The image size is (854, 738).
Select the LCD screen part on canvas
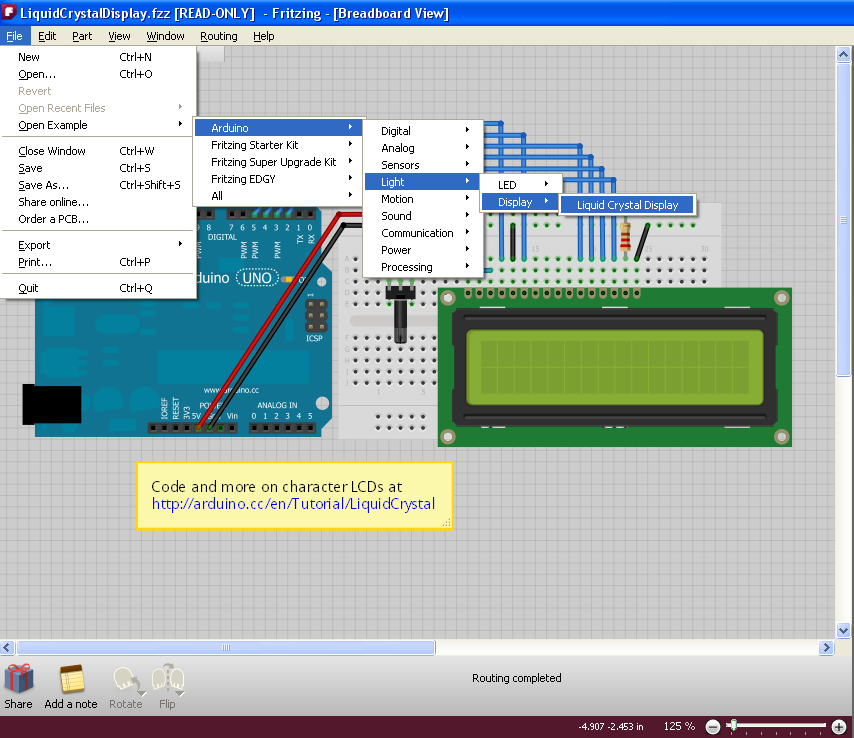[x=614, y=367]
